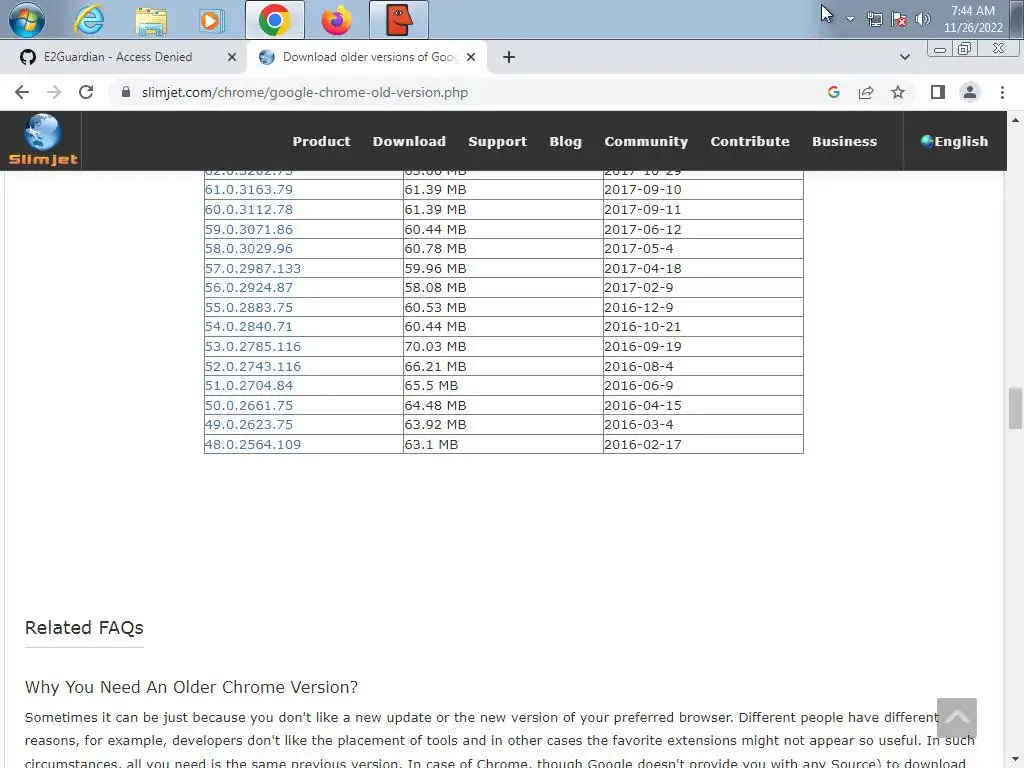Open the Windows Start orb

pyautogui.click(x=27, y=20)
